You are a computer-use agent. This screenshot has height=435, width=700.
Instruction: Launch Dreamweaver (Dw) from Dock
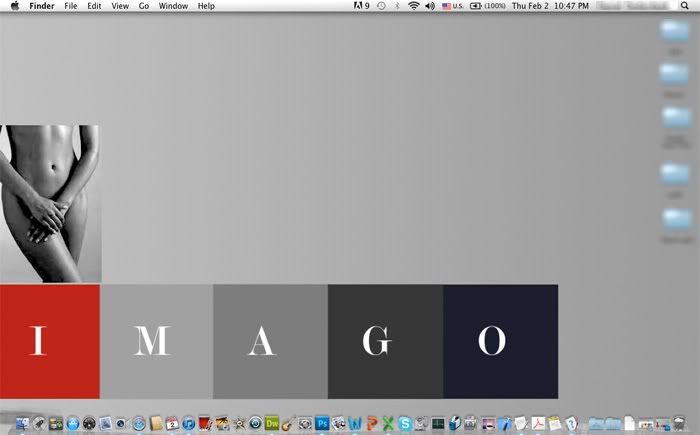272,423
